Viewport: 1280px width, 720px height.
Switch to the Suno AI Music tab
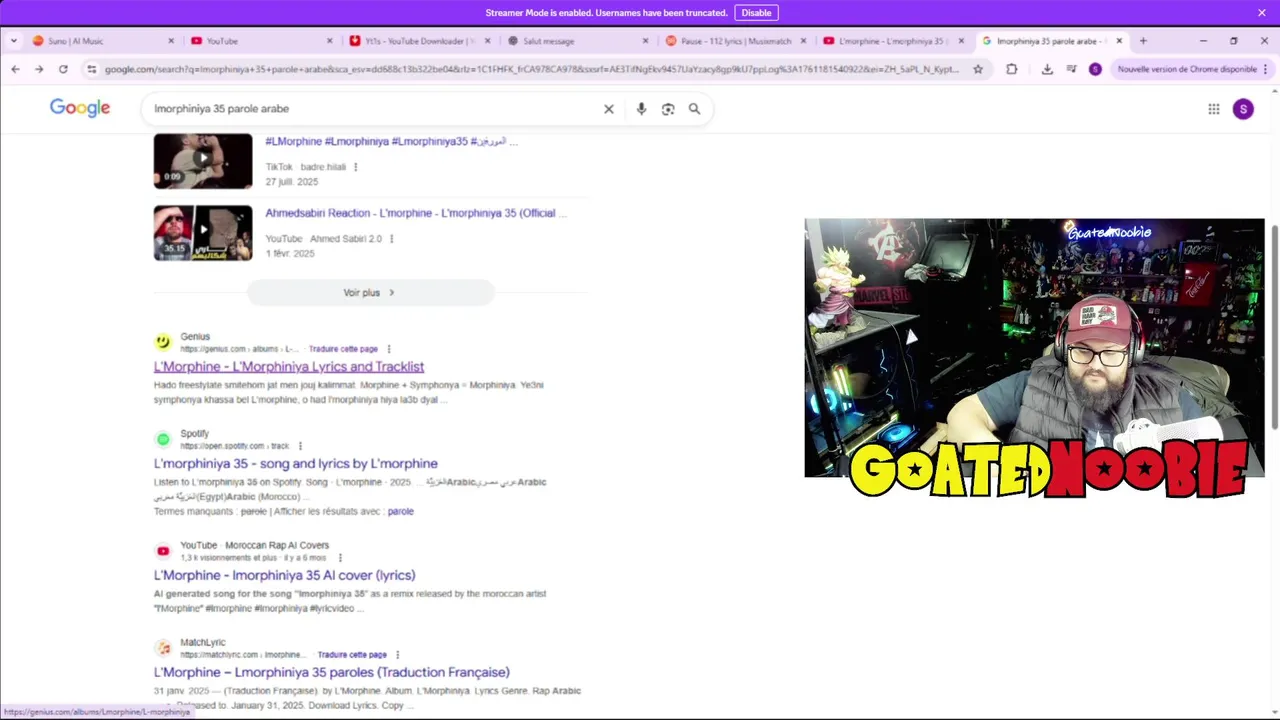click(x=95, y=41)
